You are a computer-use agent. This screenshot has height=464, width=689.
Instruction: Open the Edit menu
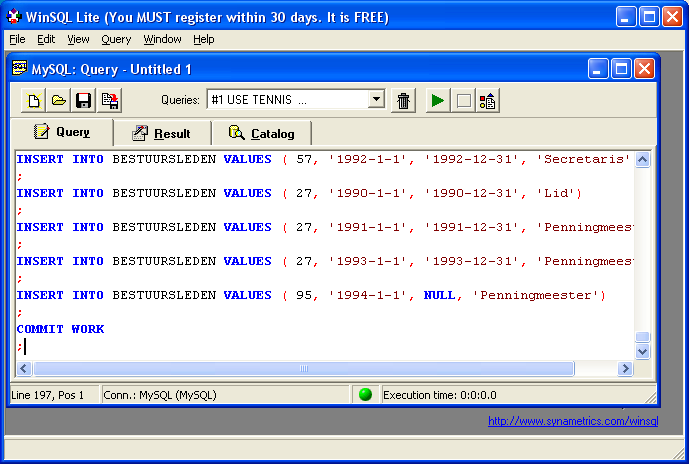(x=46, y=40)
